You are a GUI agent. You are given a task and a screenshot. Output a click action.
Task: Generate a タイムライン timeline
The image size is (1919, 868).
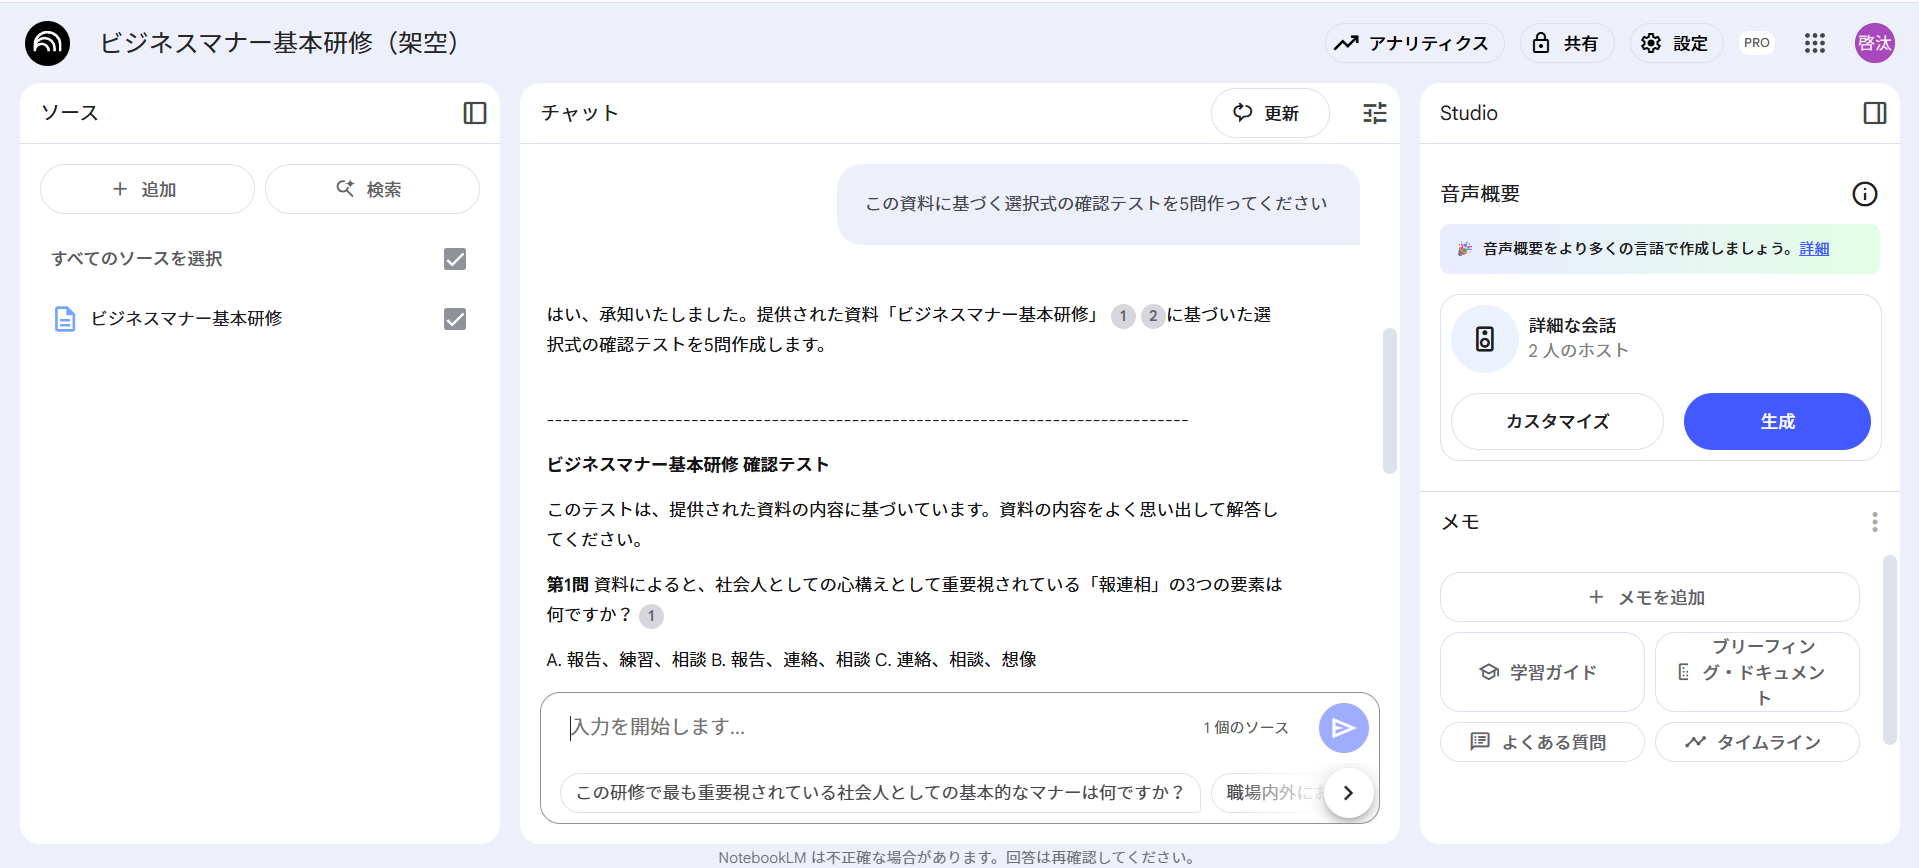(x=1757, y=742)
